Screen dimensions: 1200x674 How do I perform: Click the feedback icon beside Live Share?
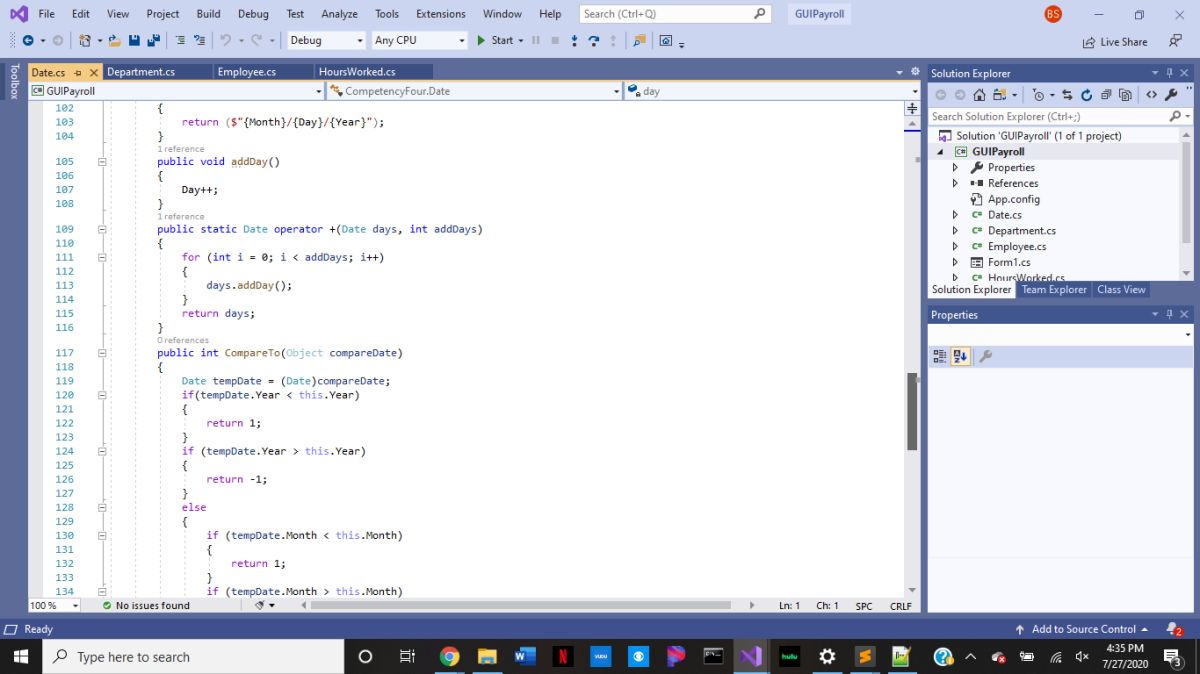(x=1175, y=41)
